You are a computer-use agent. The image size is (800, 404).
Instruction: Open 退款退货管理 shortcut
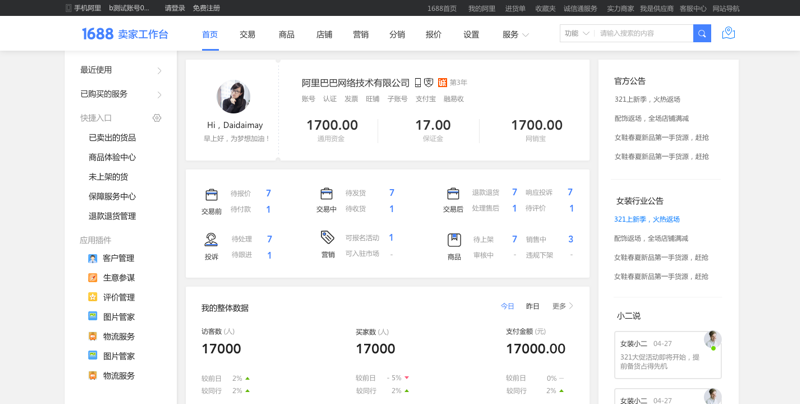tap(112, 216)
